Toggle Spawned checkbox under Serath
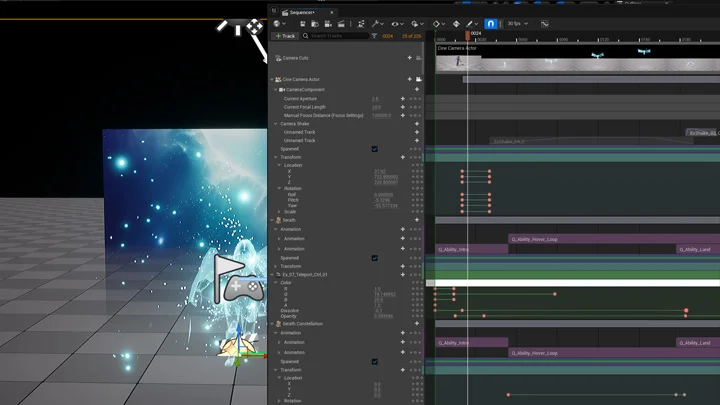 375,258
